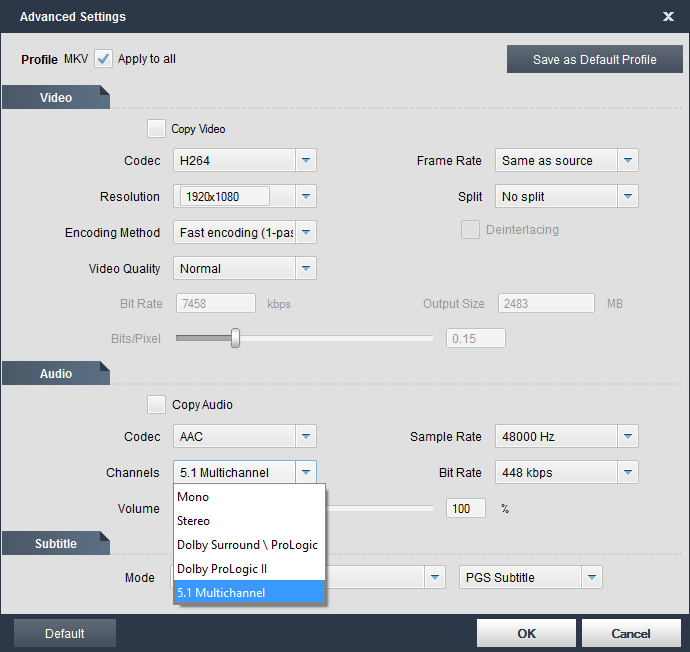Open the Encoding Method dropdown
This screenshot has height=652, width=690.
pyautogui.click(x=306, y=233)
